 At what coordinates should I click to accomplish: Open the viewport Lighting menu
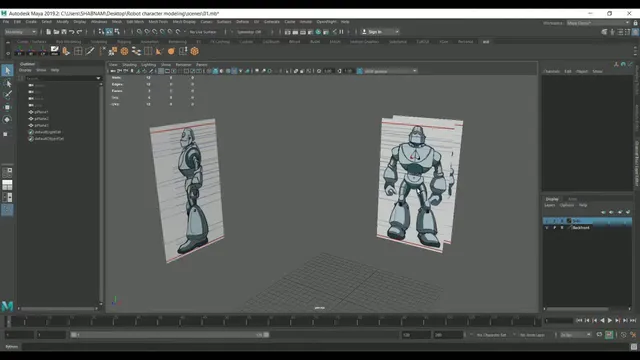(x=149, y=64)
